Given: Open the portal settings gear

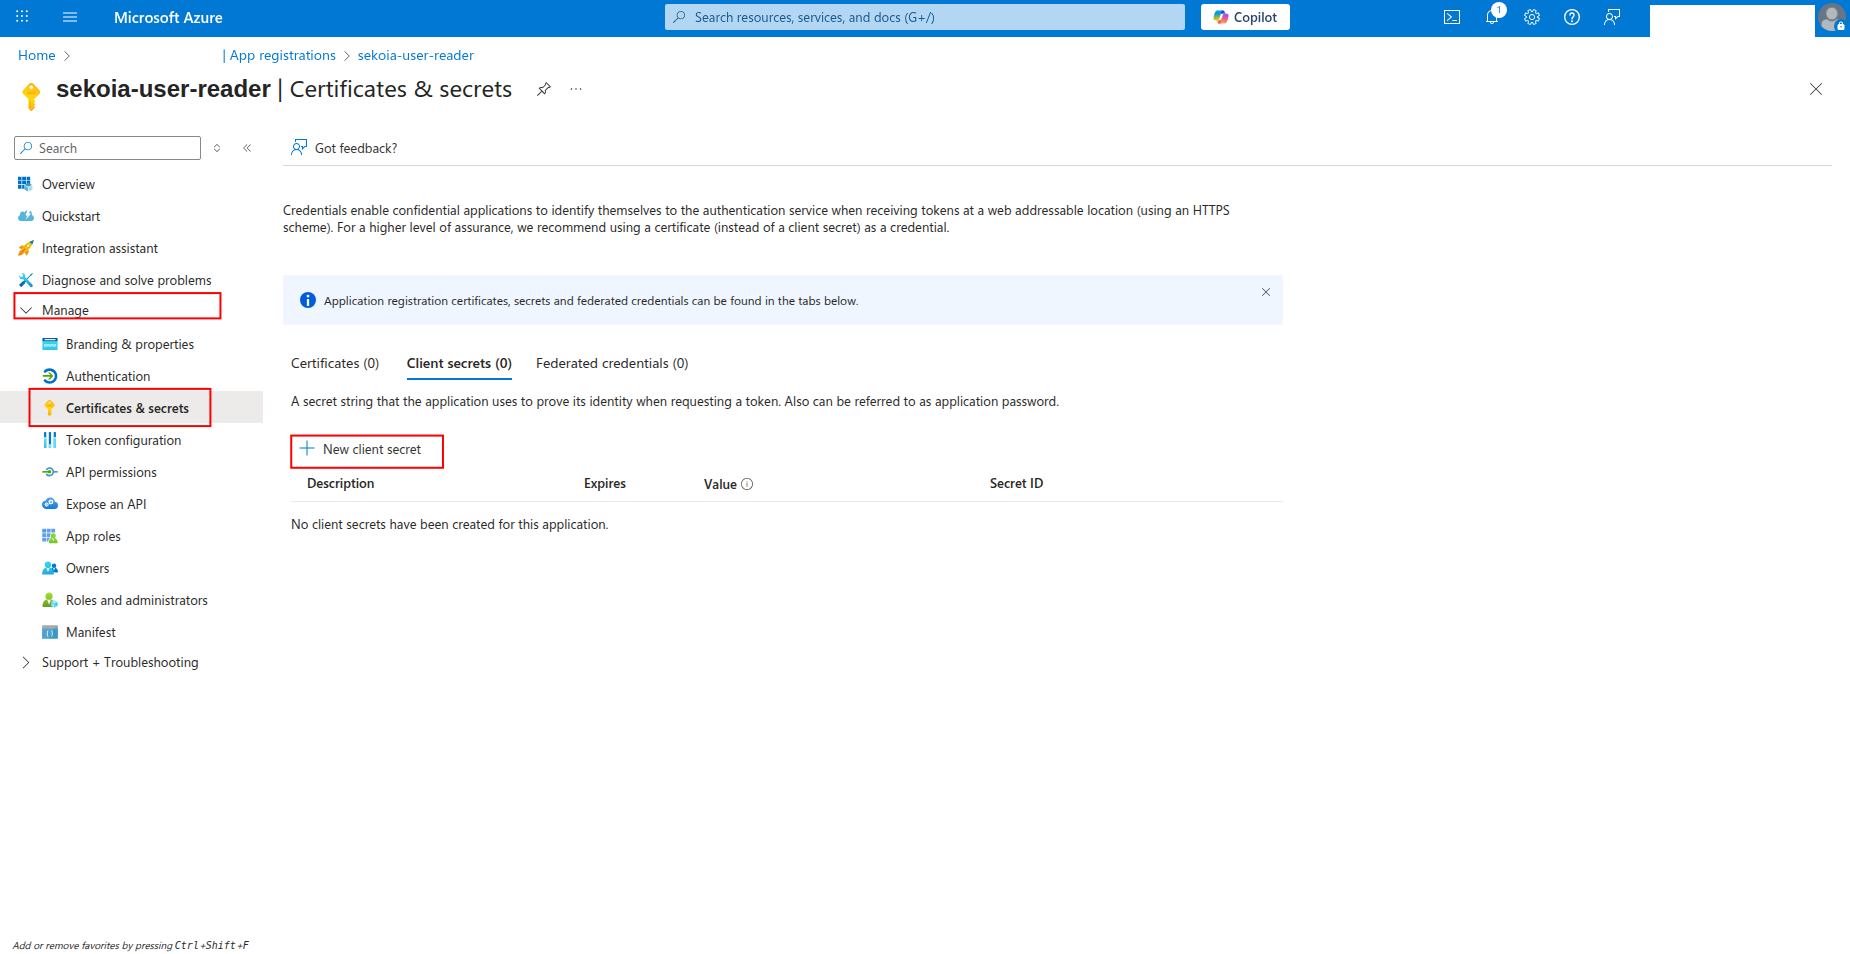Looking at the screenshot, I should [x=1532, y=17].
